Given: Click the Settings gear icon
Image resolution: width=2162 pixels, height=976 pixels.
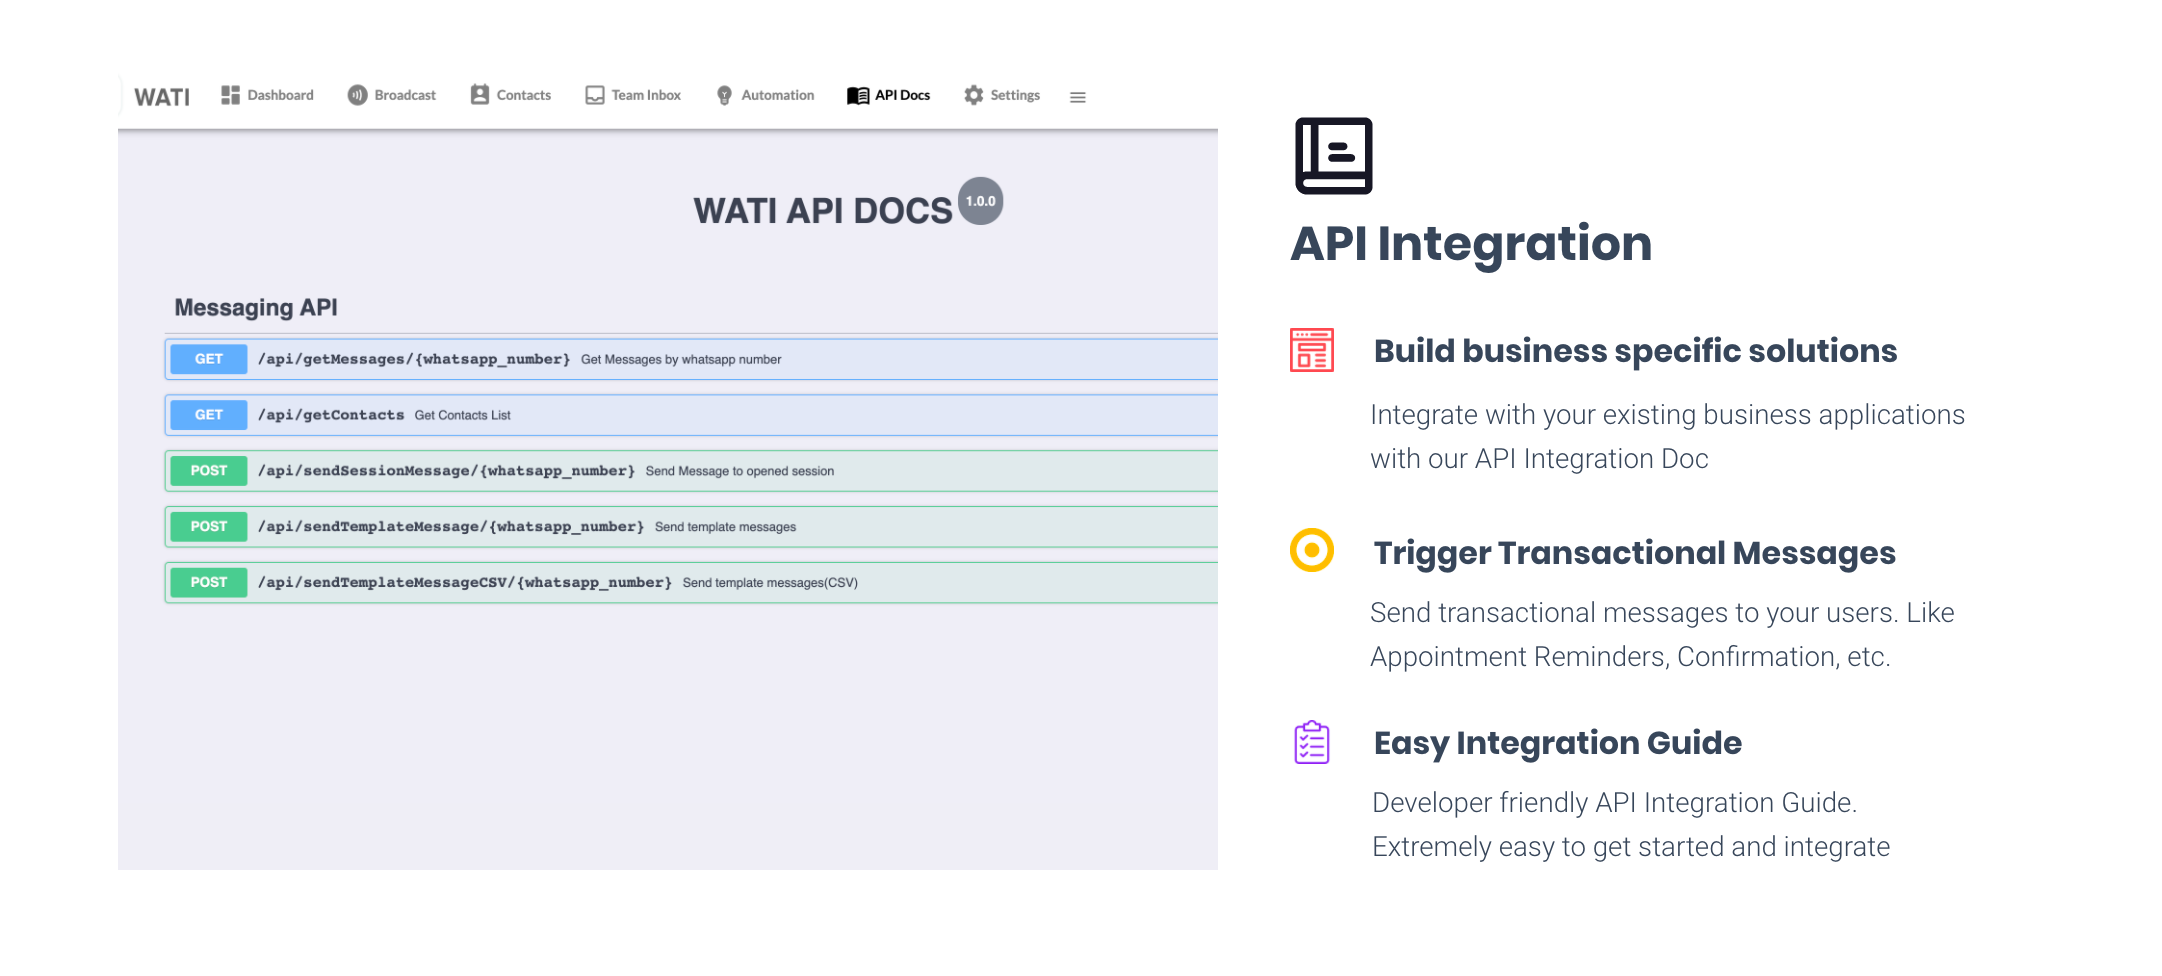Looking at the screenshot, I should (x=974, y=95).
